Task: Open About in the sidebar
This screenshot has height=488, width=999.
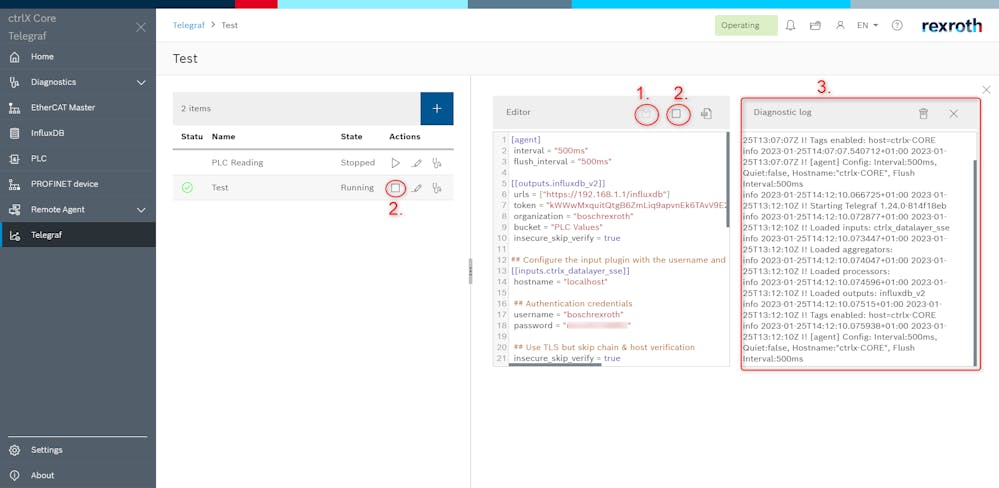Action: (x=78, y=475)
